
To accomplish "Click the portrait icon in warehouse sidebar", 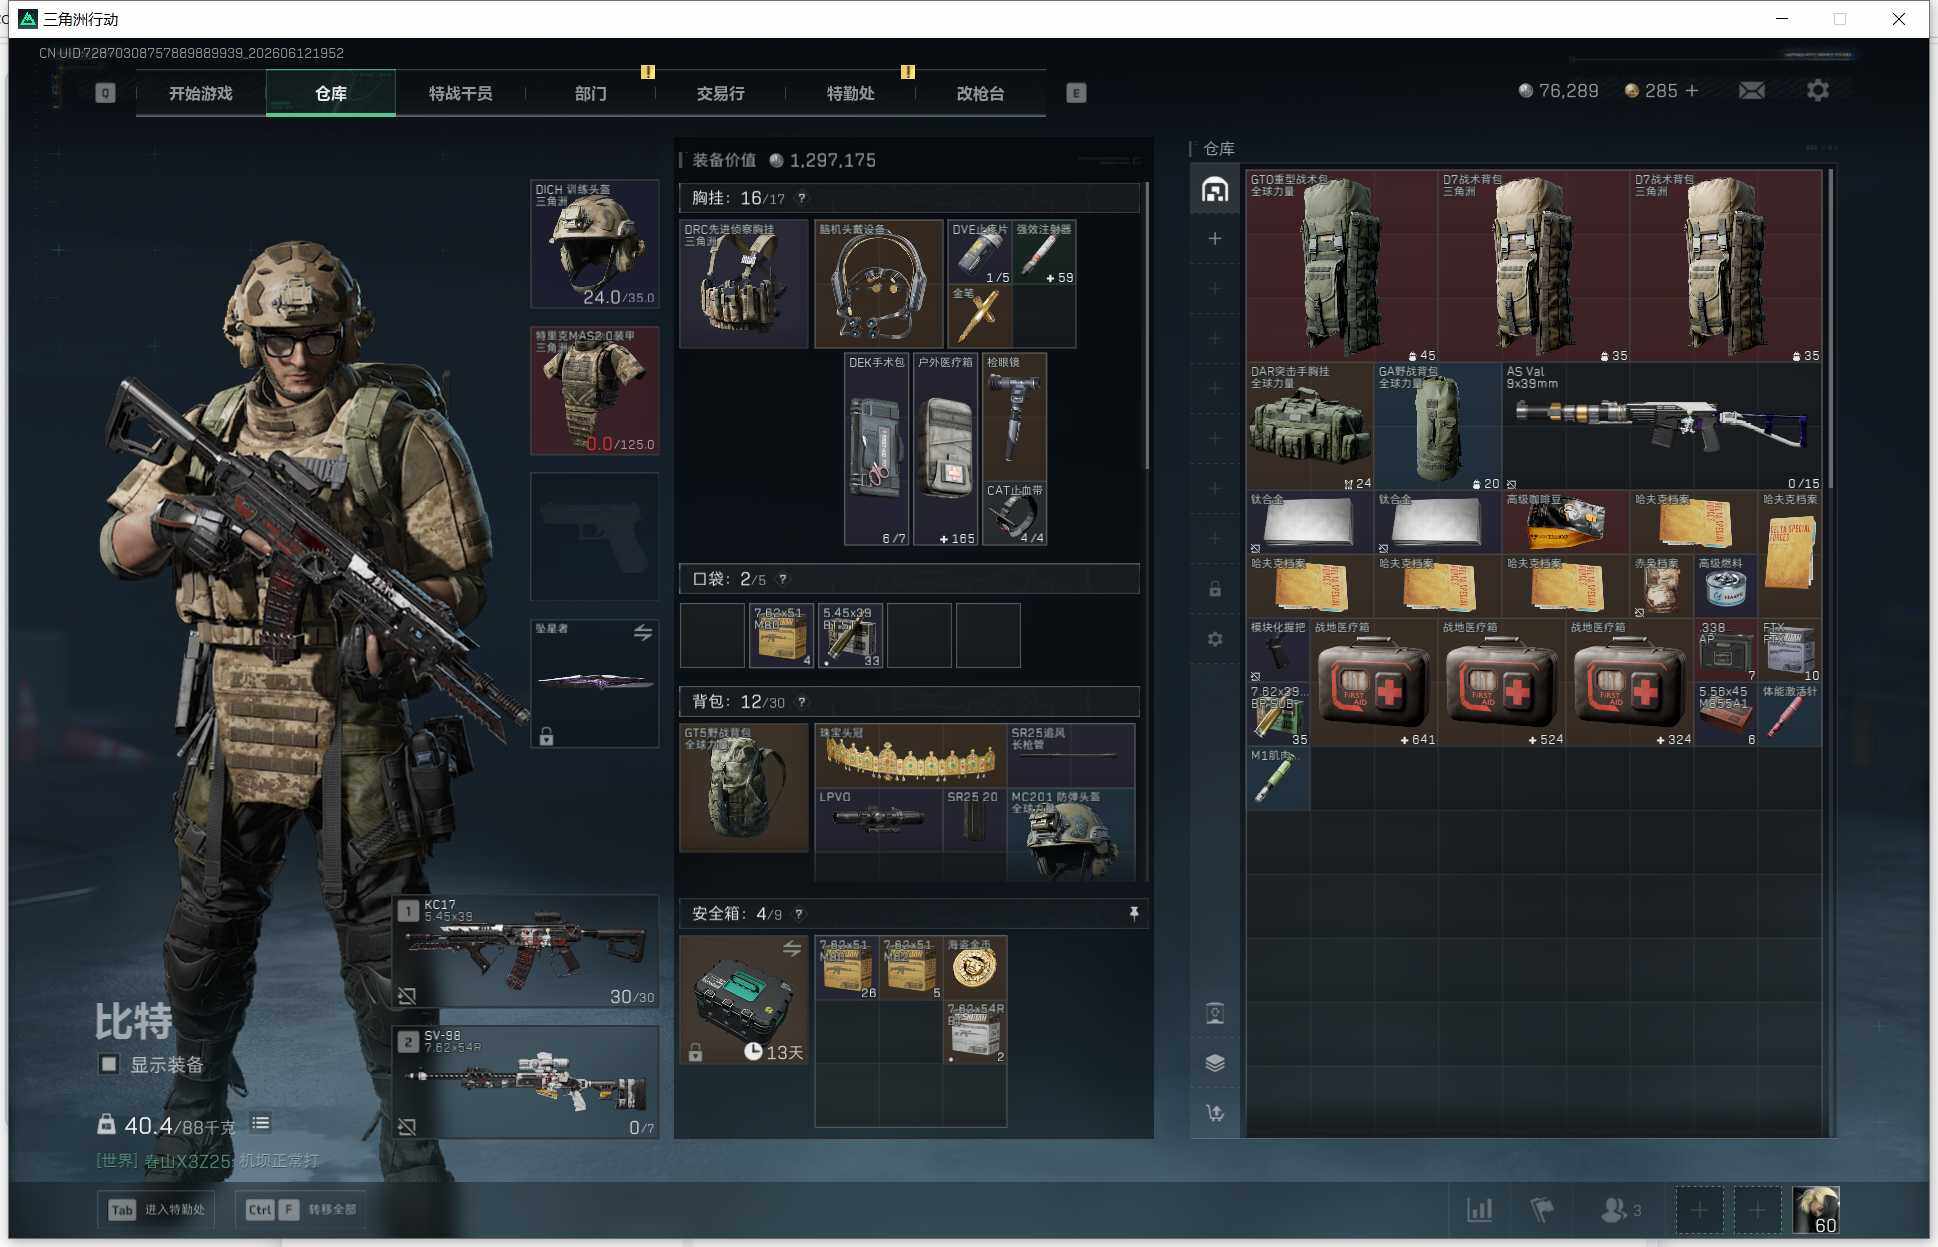I will pos(1215,1013).
